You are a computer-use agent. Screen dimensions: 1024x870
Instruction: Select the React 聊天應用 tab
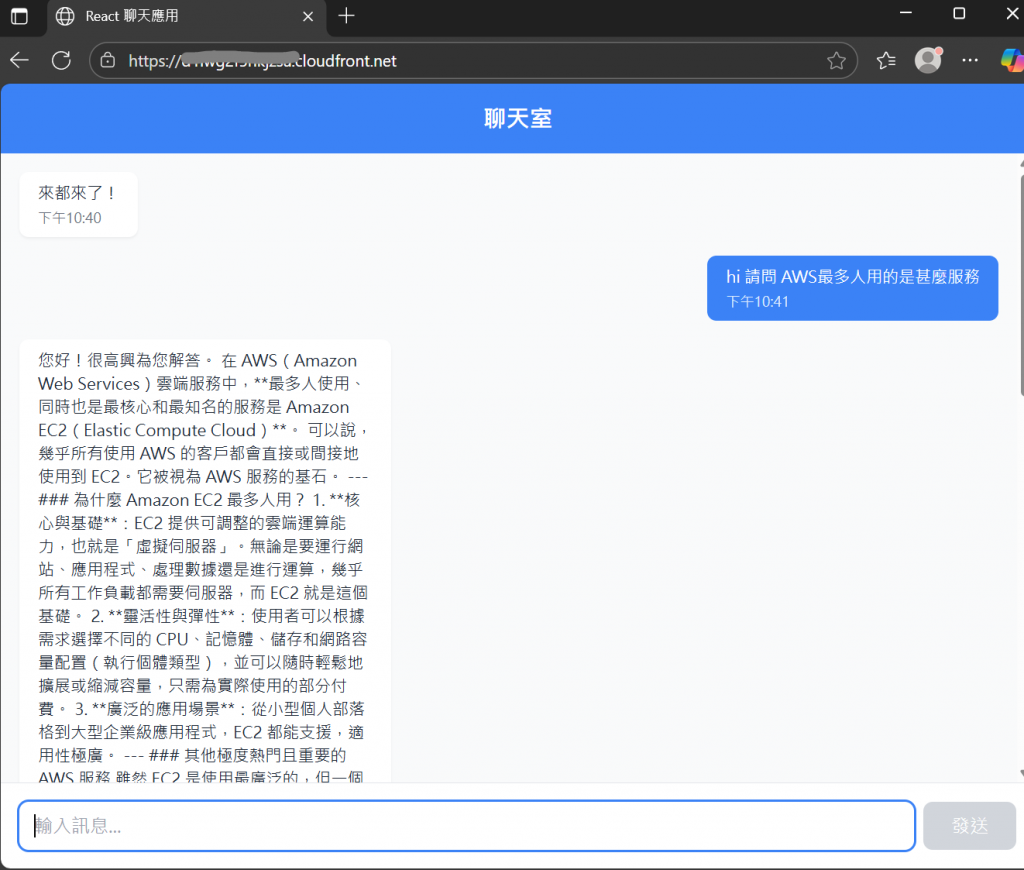click(x=185, y=16)
